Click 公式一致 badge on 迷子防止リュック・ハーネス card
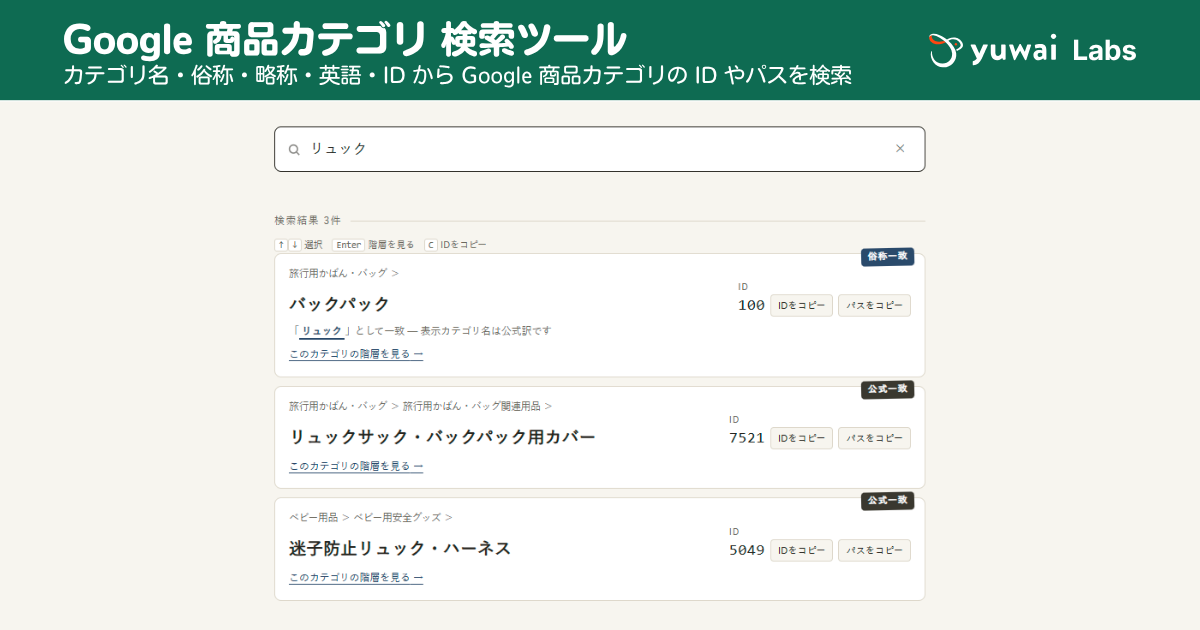Viewport: 1200px width, 630px height. pyautogui.click(x=888, y=500)
